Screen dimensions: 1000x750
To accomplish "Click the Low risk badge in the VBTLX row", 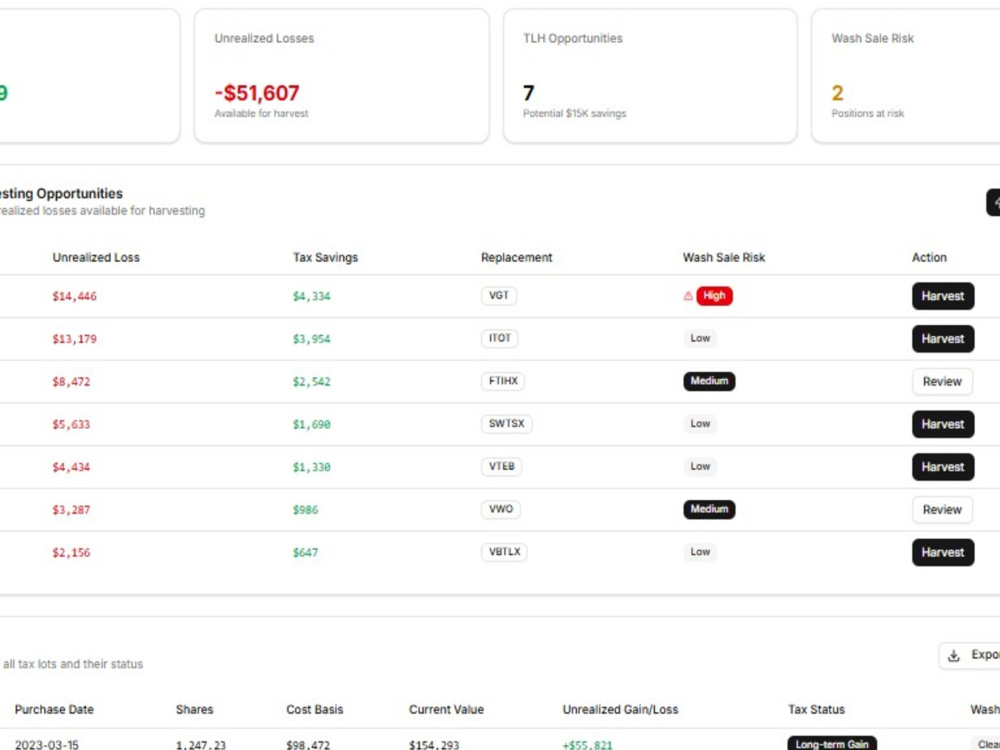I will [x=700, y=552].
